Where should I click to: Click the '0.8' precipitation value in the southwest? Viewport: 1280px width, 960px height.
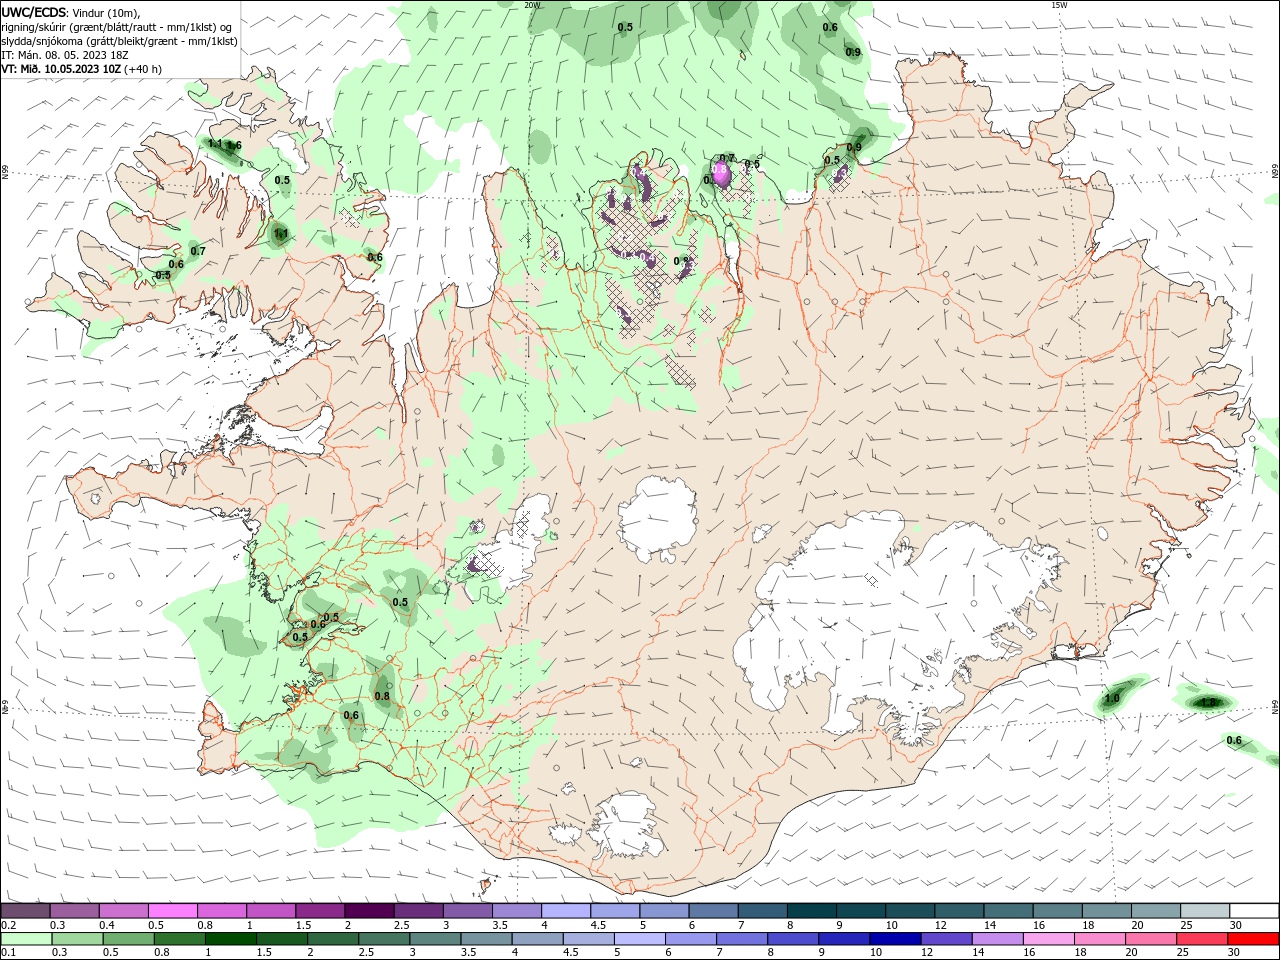click(x=382, y=696)
